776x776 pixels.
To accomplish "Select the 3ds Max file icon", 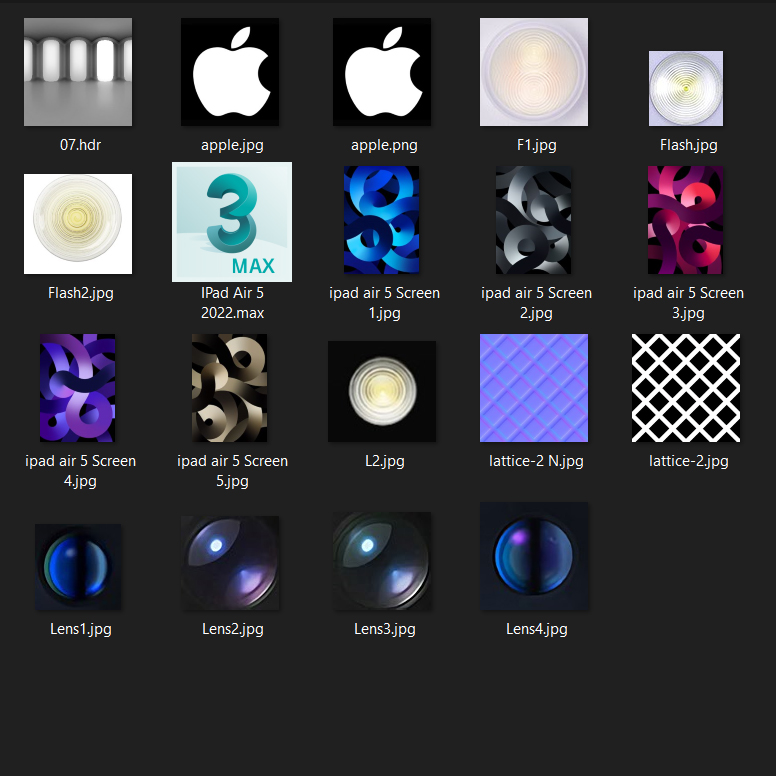I will coord(232,222).
